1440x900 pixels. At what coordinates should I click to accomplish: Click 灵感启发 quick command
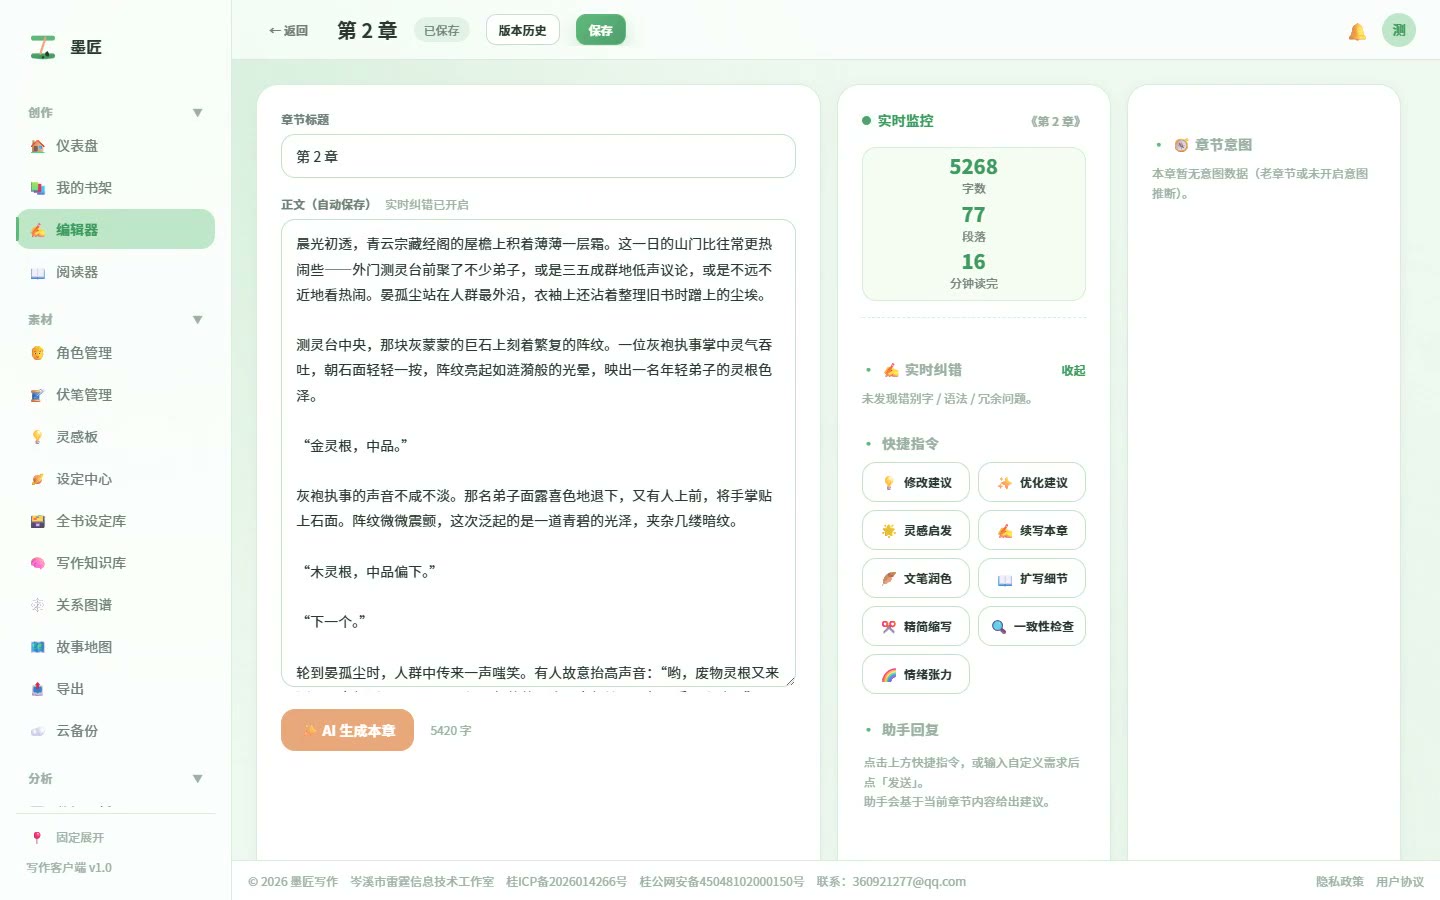click(915, 530)
